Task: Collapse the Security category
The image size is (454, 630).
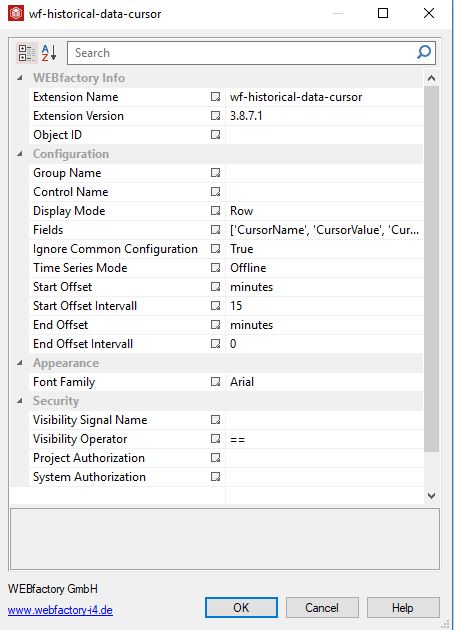Action: click(x=20, y=401)
